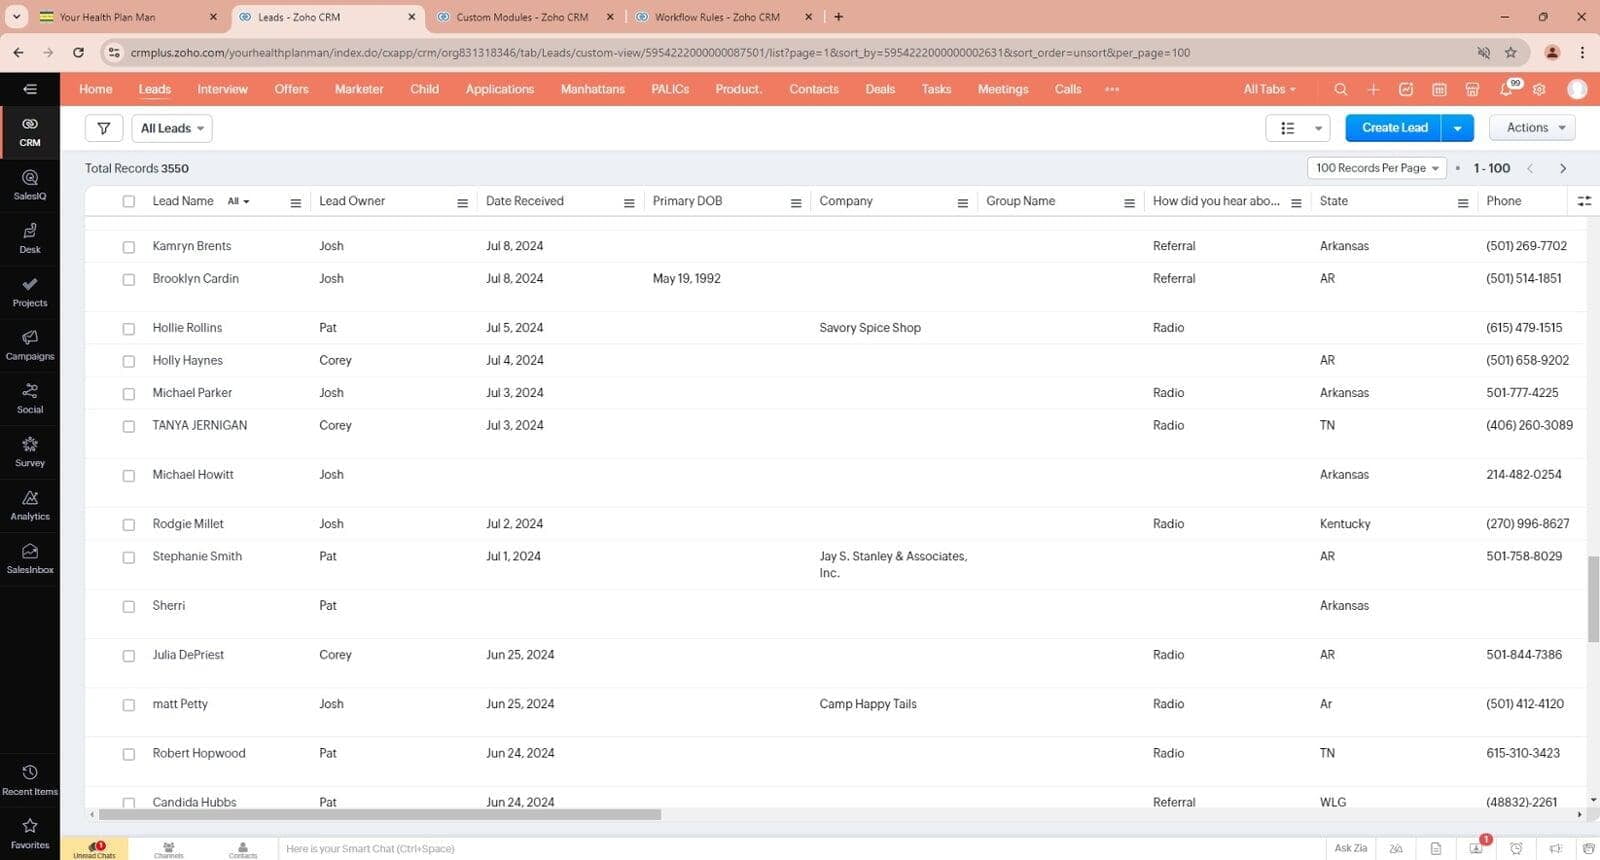Viewport: 1600px width, 860px height.
Task: Open the All Tabs dropdown
Action: pyautogui.click(x=1269, y=89)
